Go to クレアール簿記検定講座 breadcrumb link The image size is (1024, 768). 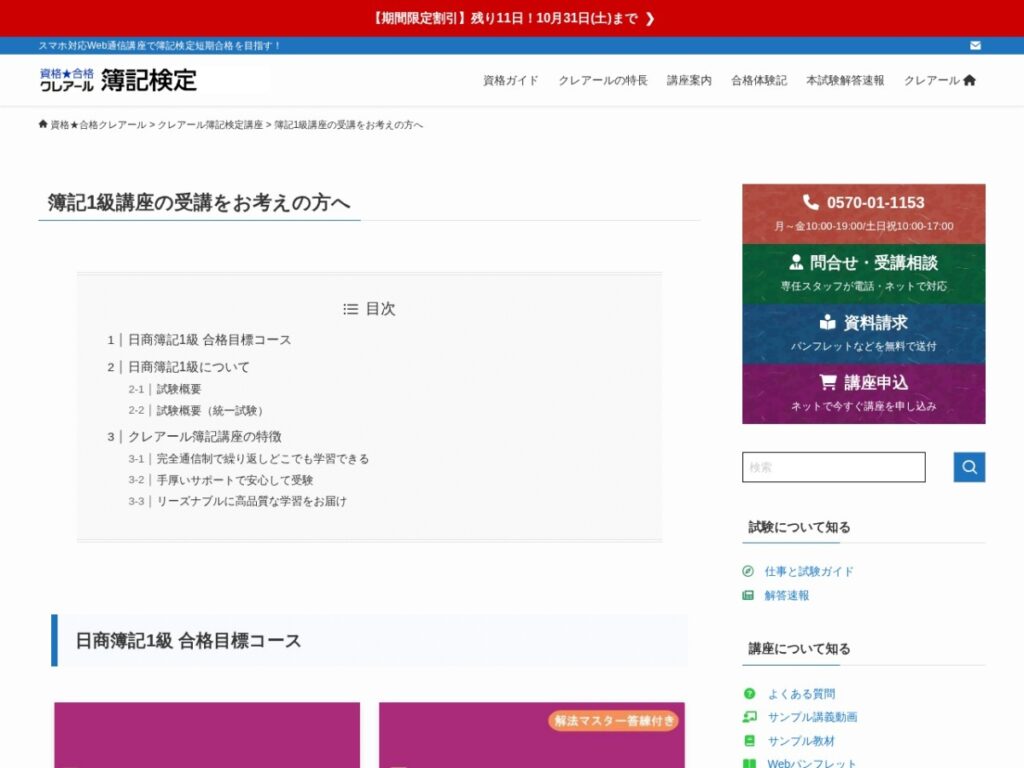point(210,125)
